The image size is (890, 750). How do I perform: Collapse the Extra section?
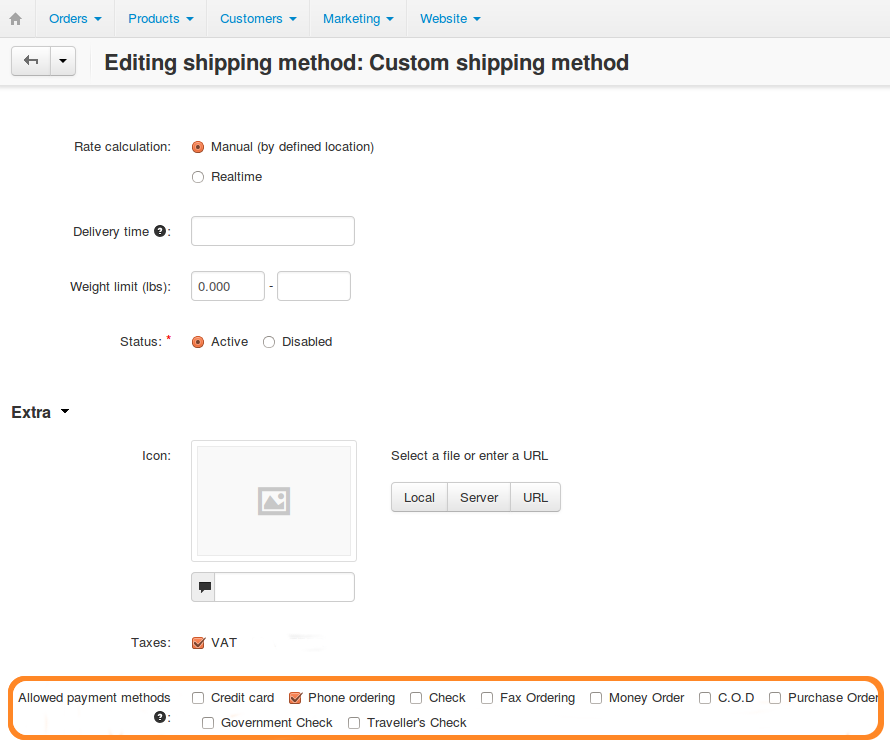pos(40,412)
